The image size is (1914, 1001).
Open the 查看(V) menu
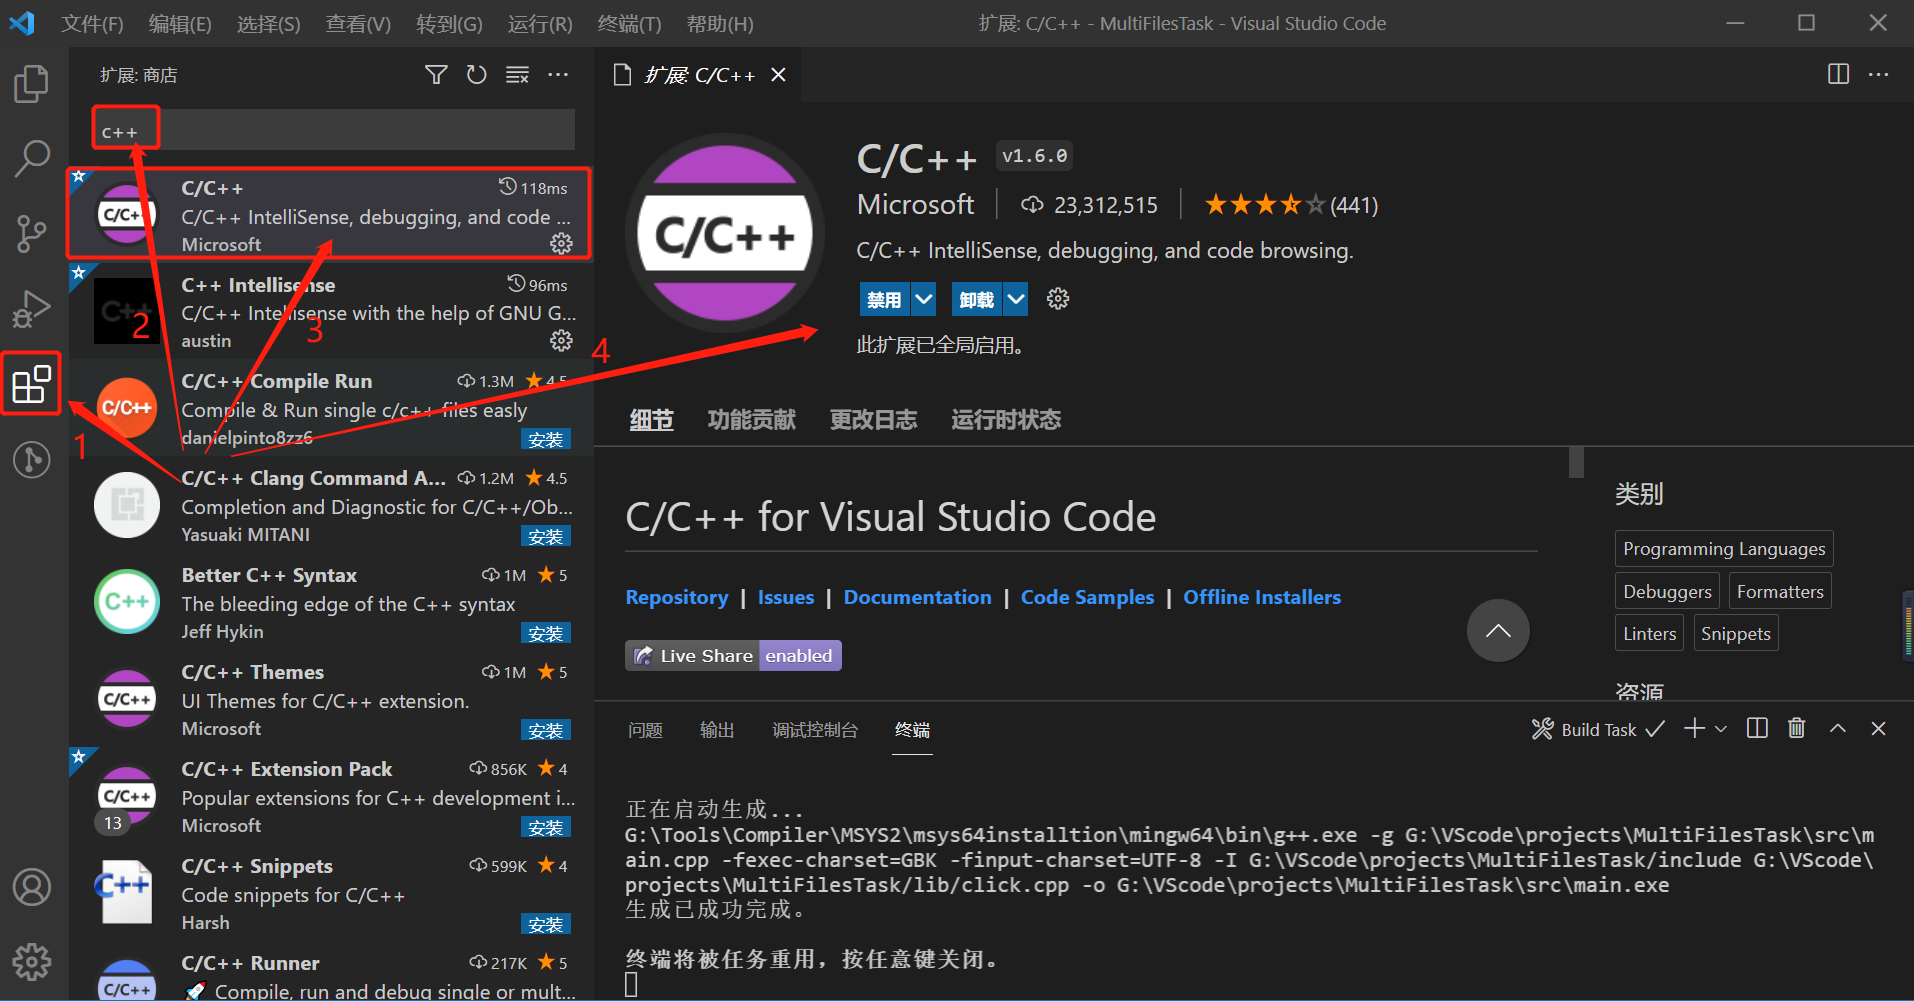358,23
